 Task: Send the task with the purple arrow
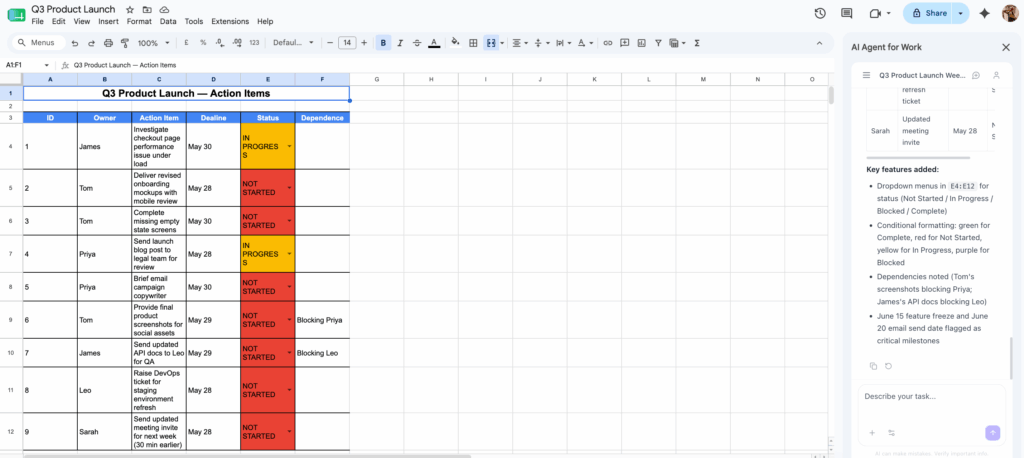point(992,433)
